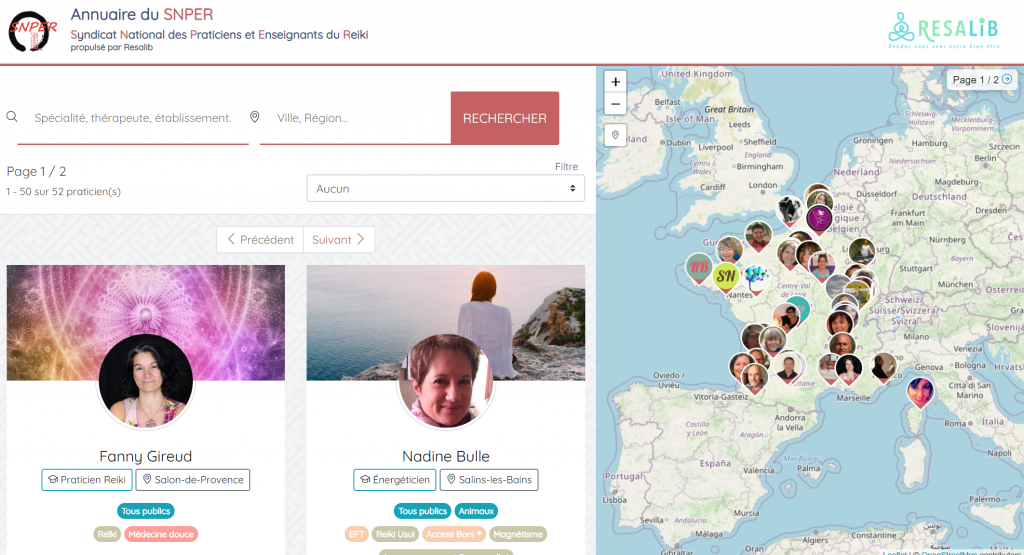Click the Médecine douce tag
Screen dimensions: 1024x555
[161, 534]
